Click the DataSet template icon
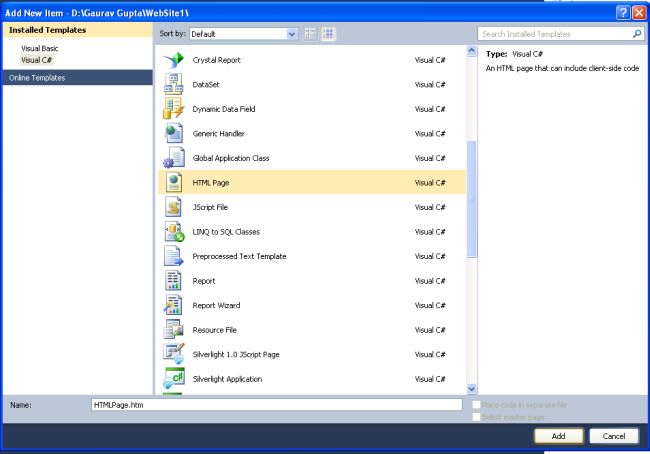This screenshot has height=454, width=650. [174, 84]
